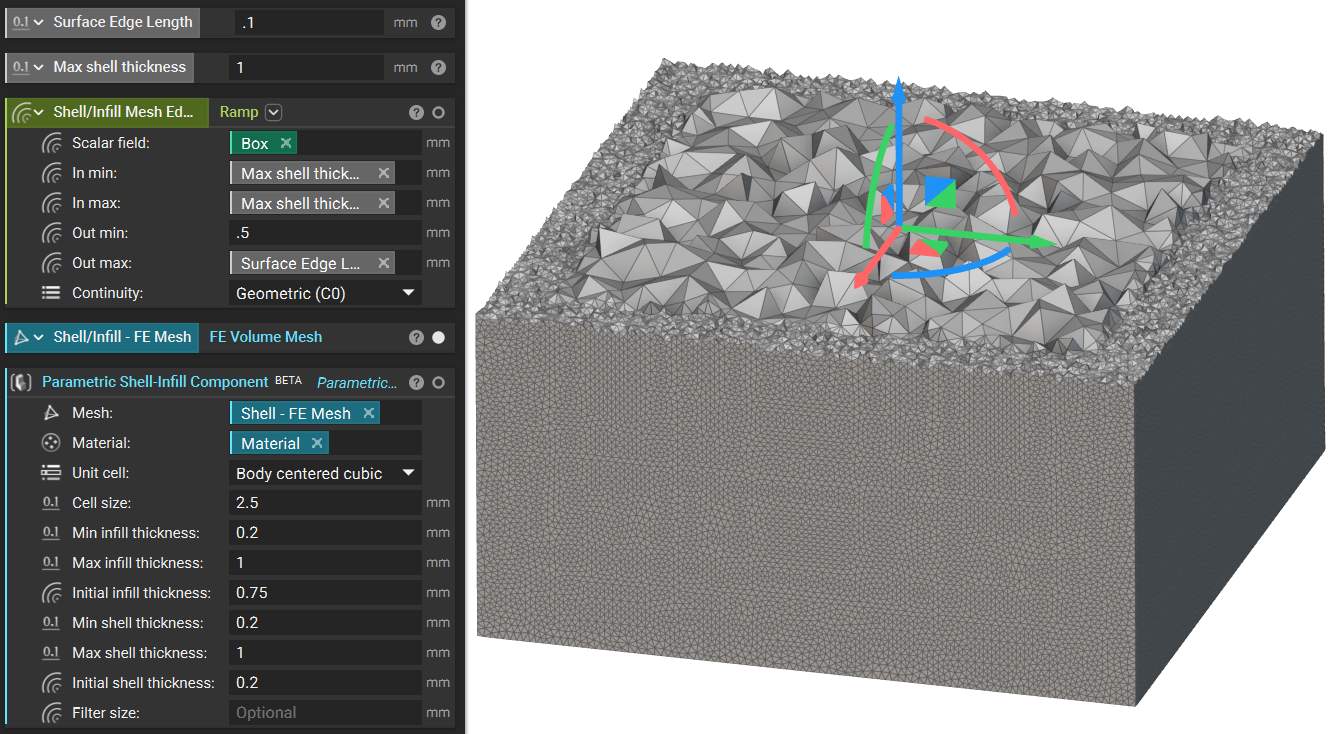This screenshot has height=734, width=1339.
Task: Click the Cell size input field
Action: 325,503
